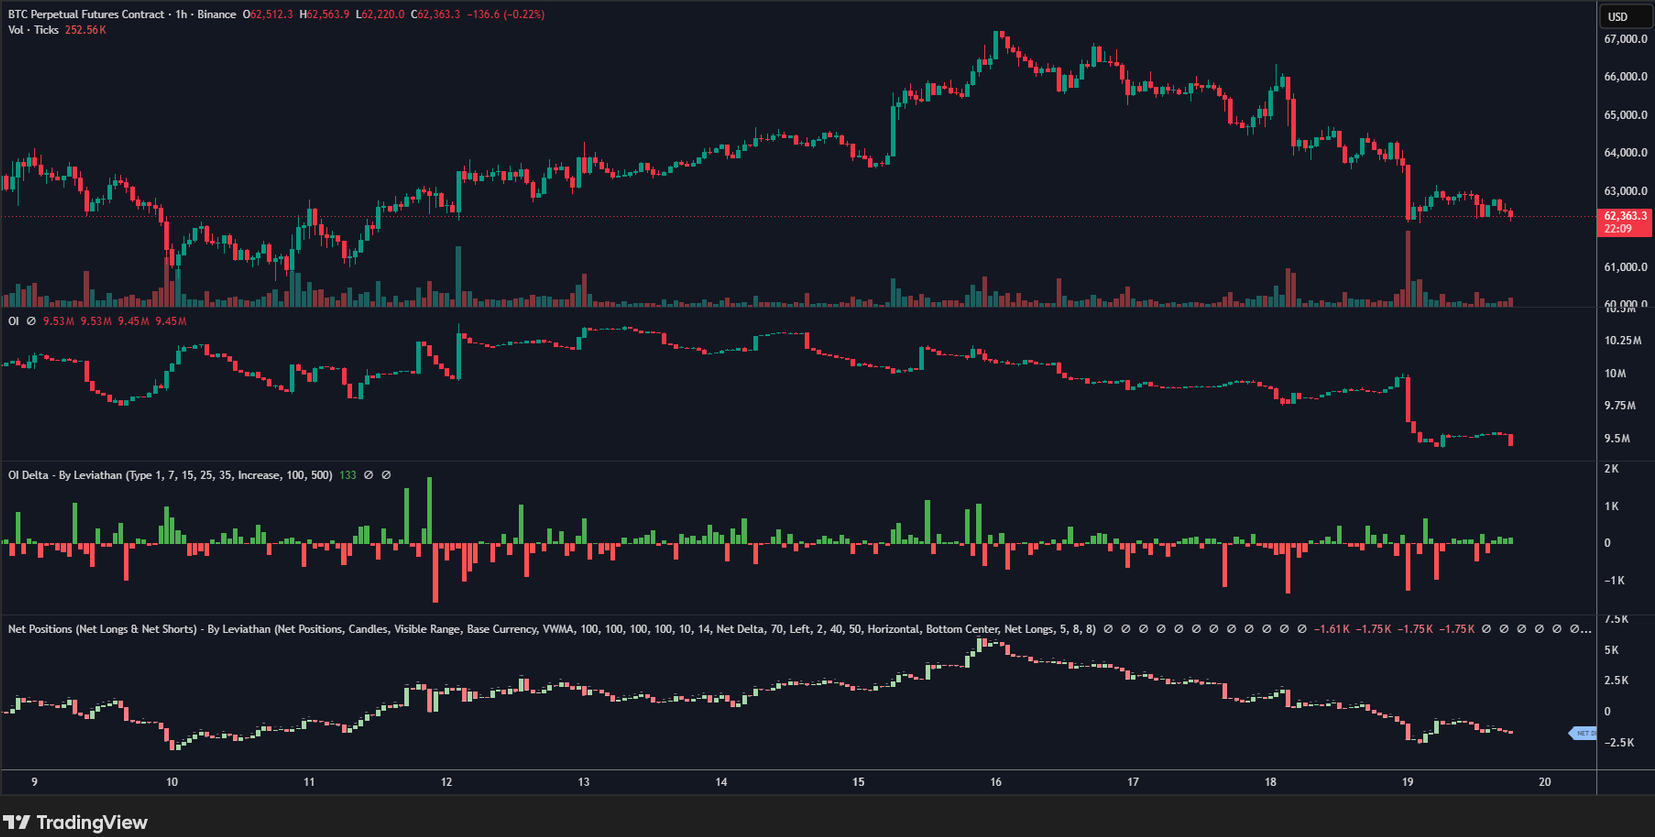Viewport: 1655px width, 837px height.
Task: Click the 22:09 bar countdown label
Action: [1617, 229]
